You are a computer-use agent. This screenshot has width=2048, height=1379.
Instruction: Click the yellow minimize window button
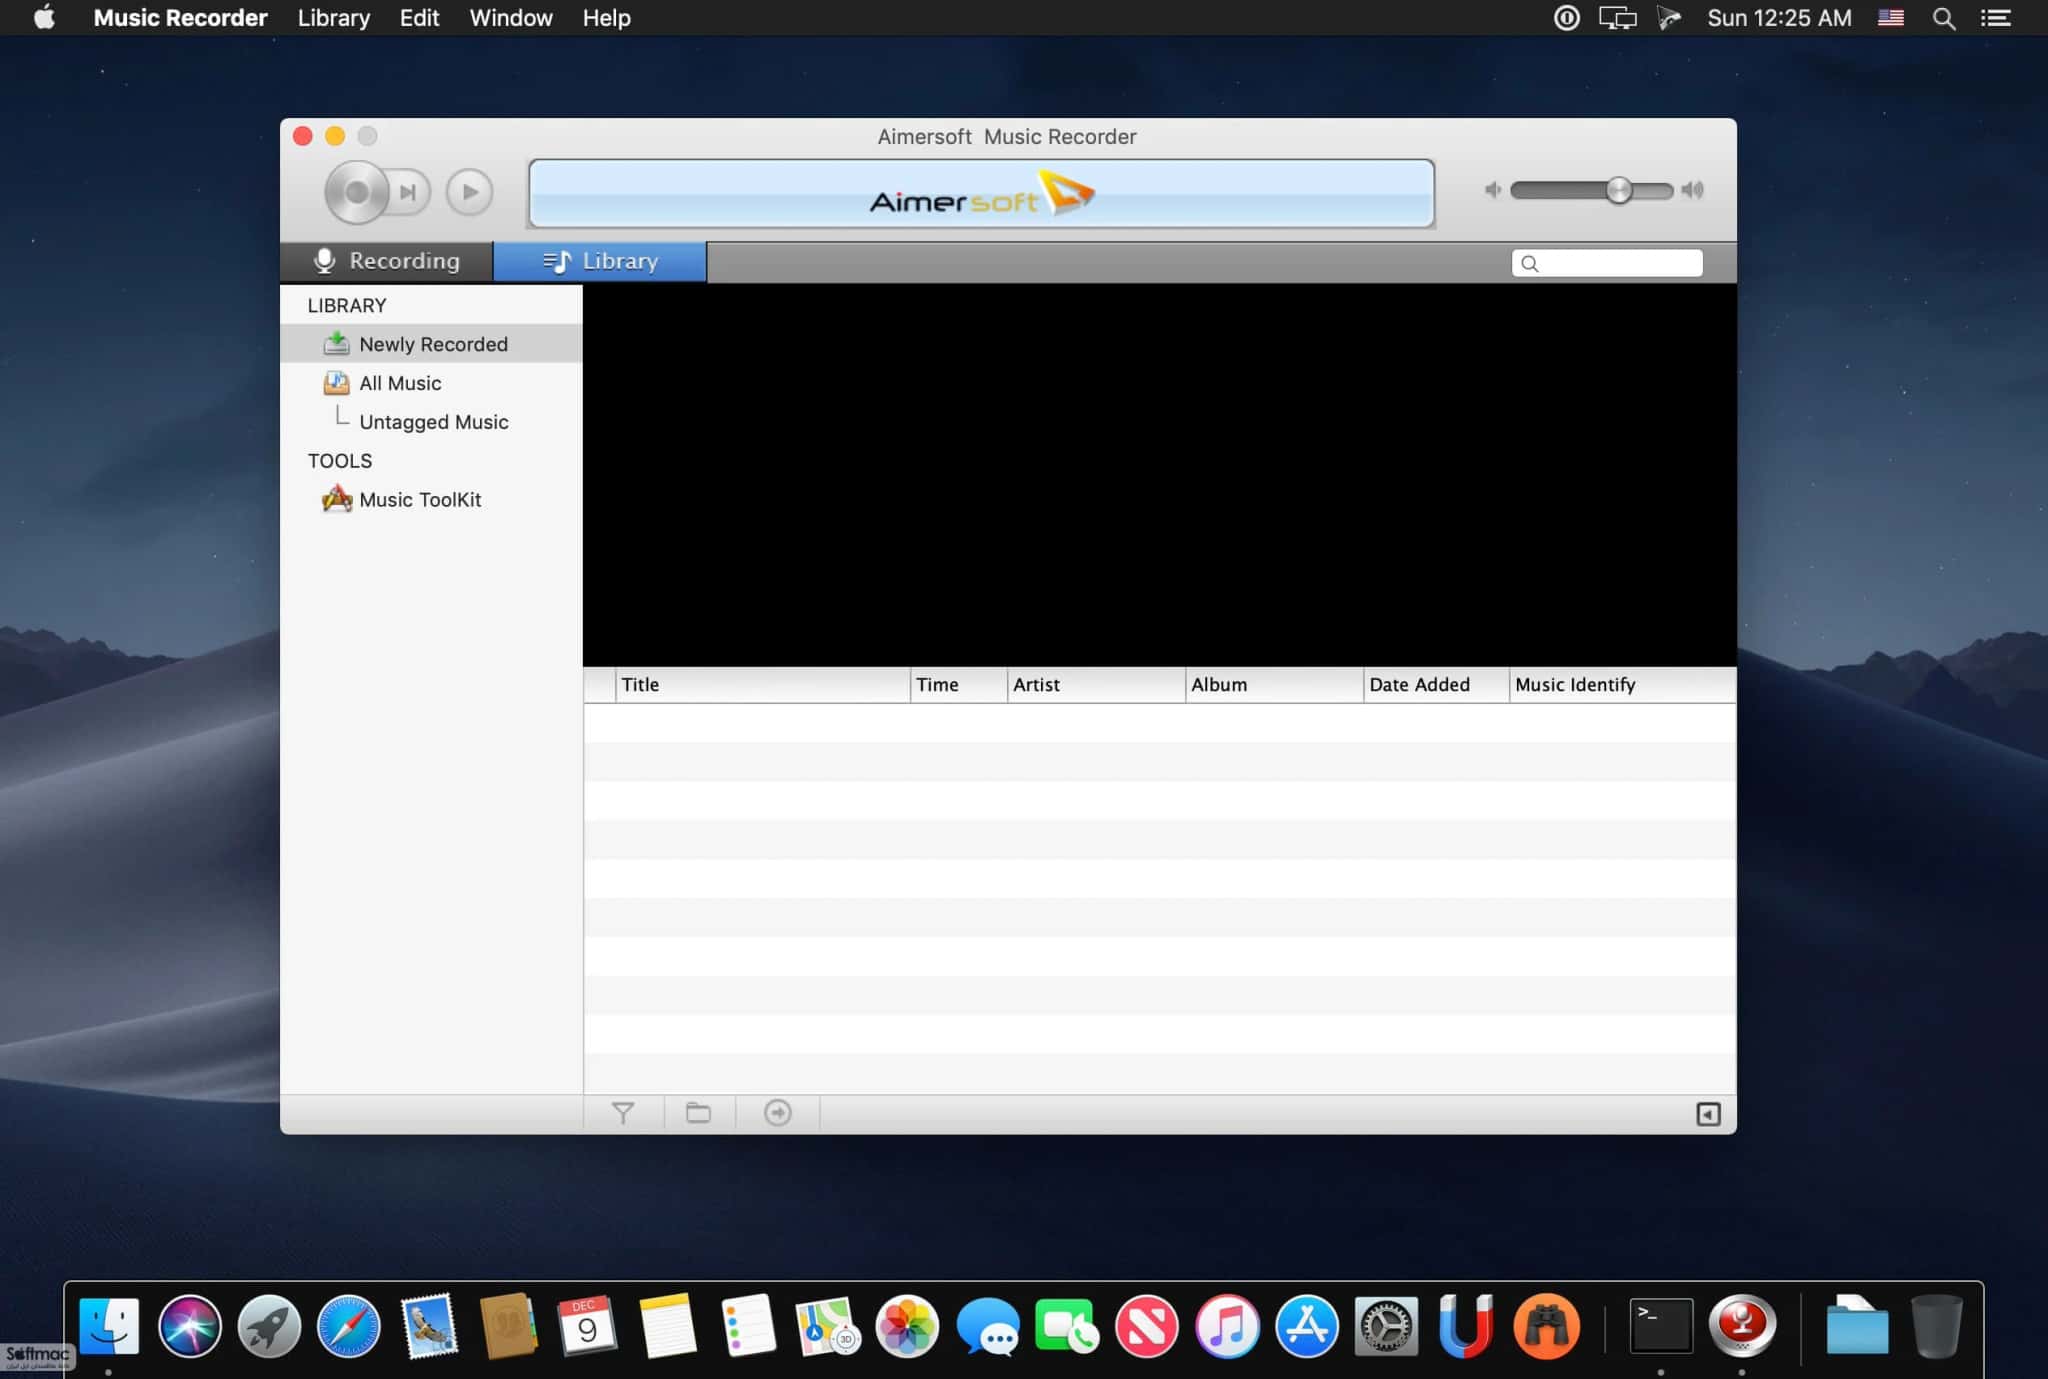pos(335,136)
